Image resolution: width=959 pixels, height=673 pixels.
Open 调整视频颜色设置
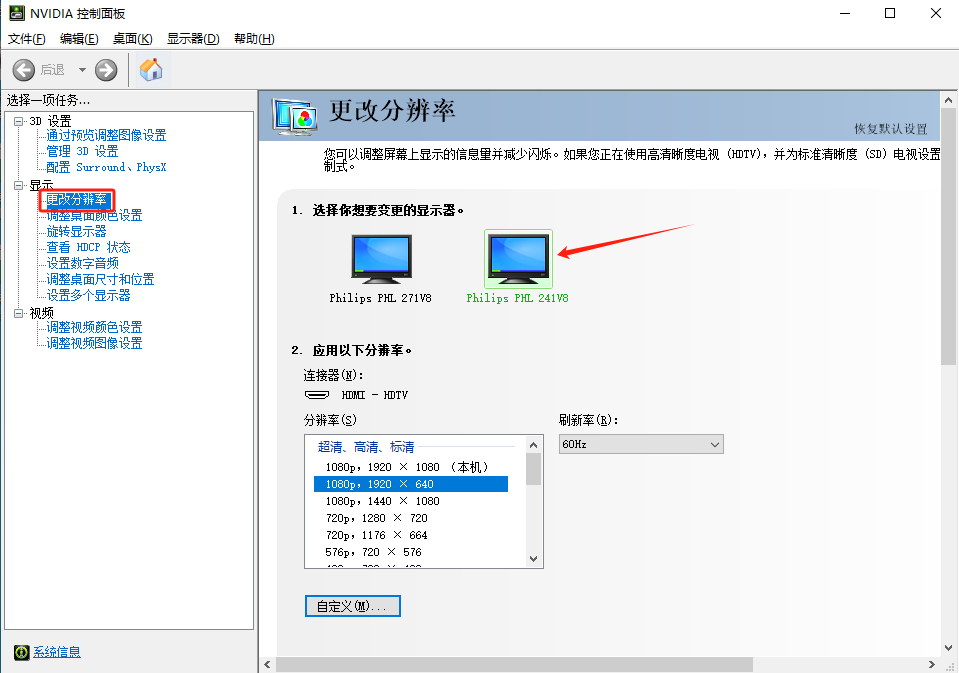(x=94, y=327)
